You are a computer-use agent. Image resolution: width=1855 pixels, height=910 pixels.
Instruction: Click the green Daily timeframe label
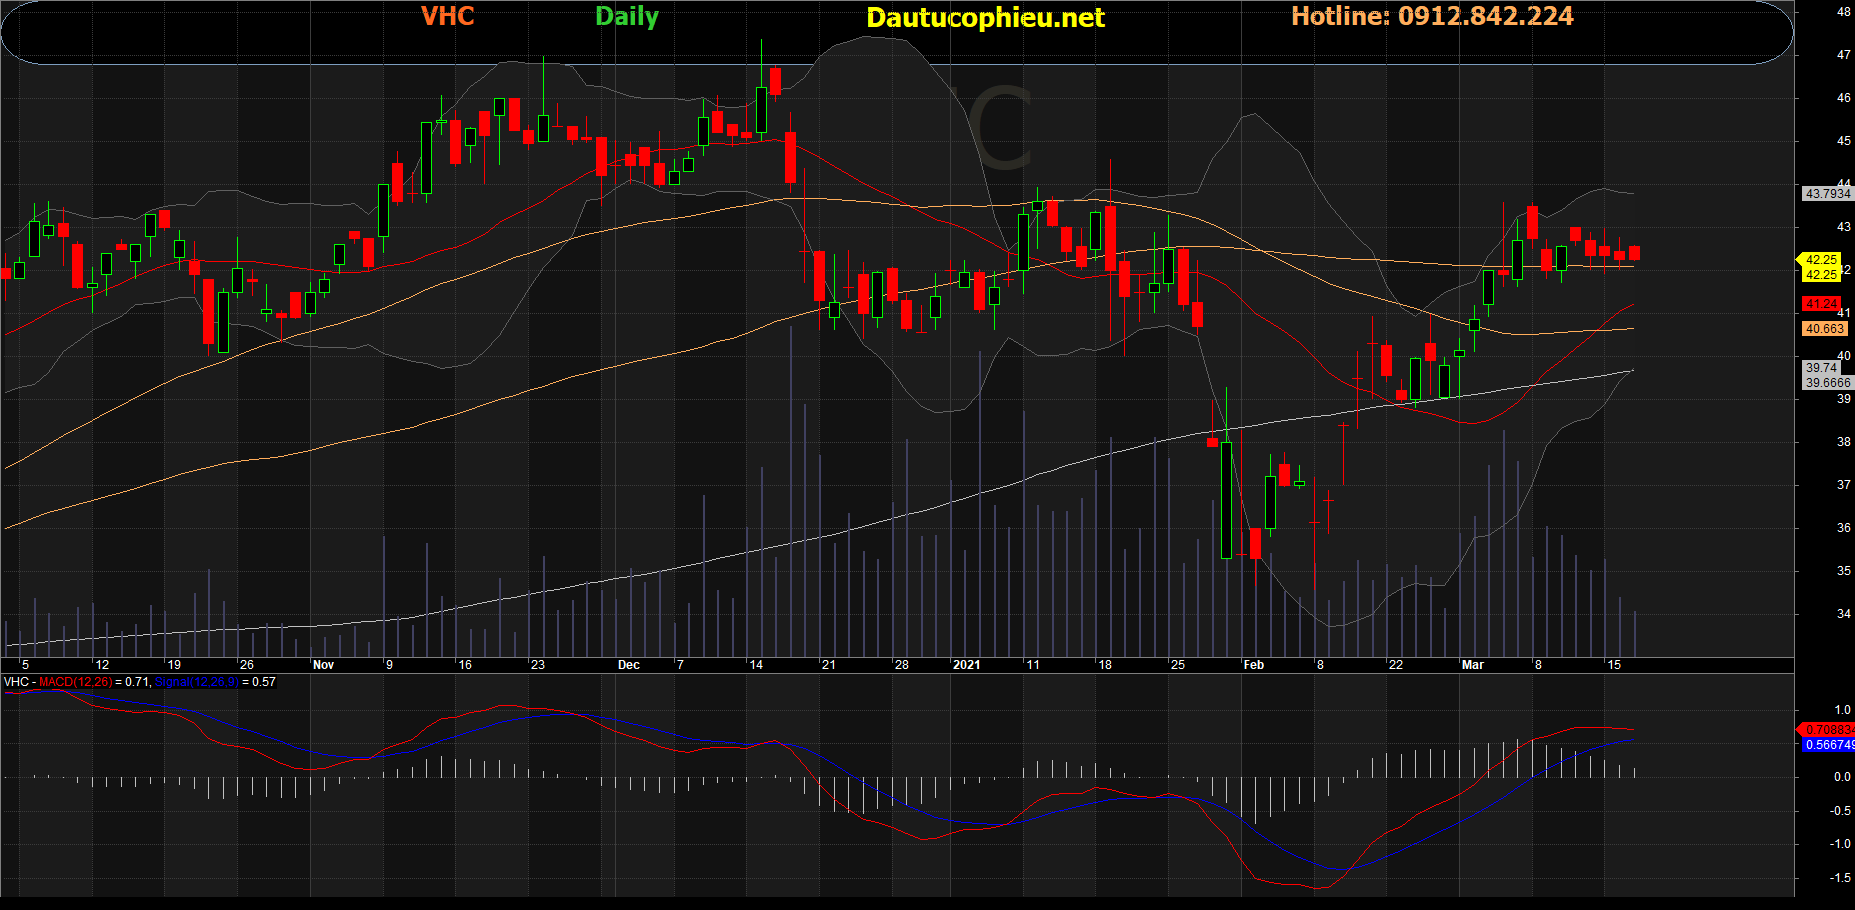click(x=627, y=17)
